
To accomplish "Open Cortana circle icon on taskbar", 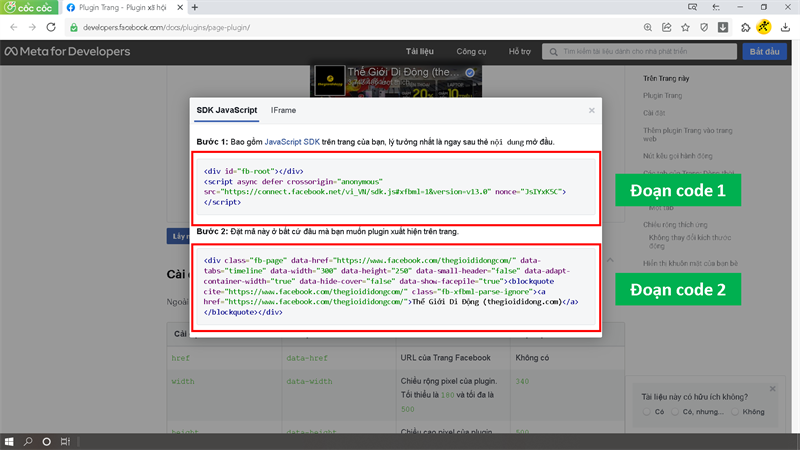I will pos(46,442).
